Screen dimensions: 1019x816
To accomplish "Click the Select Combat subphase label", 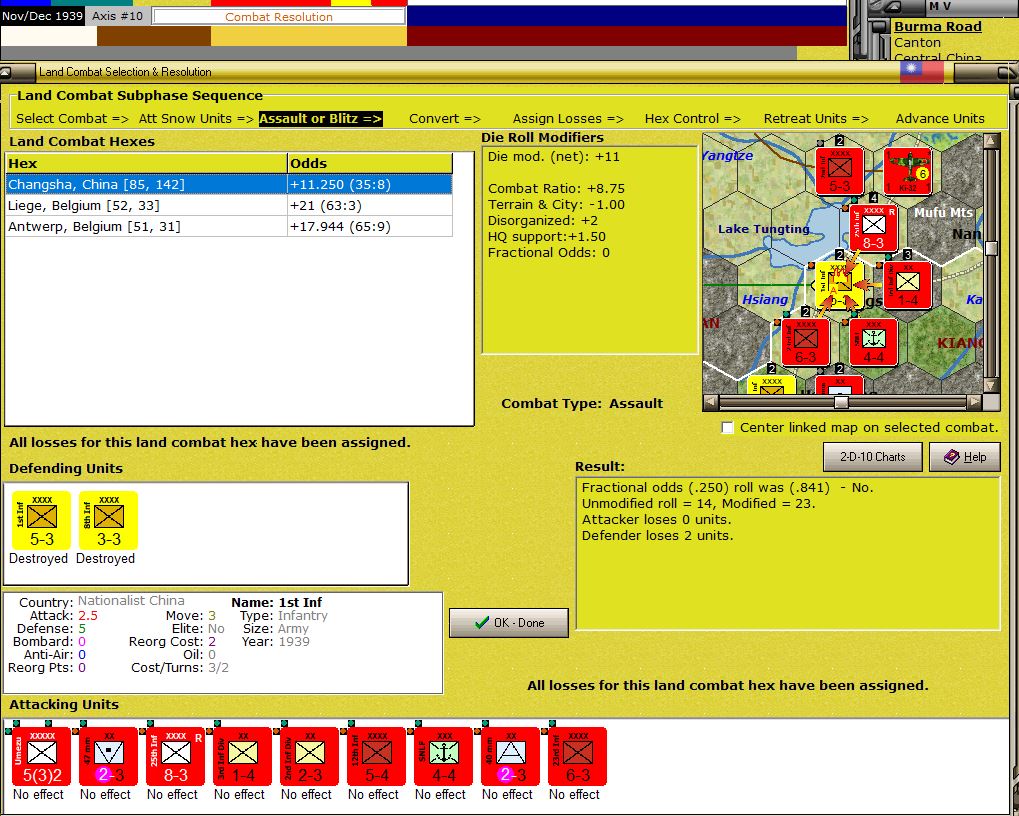I will coord(72,119).
